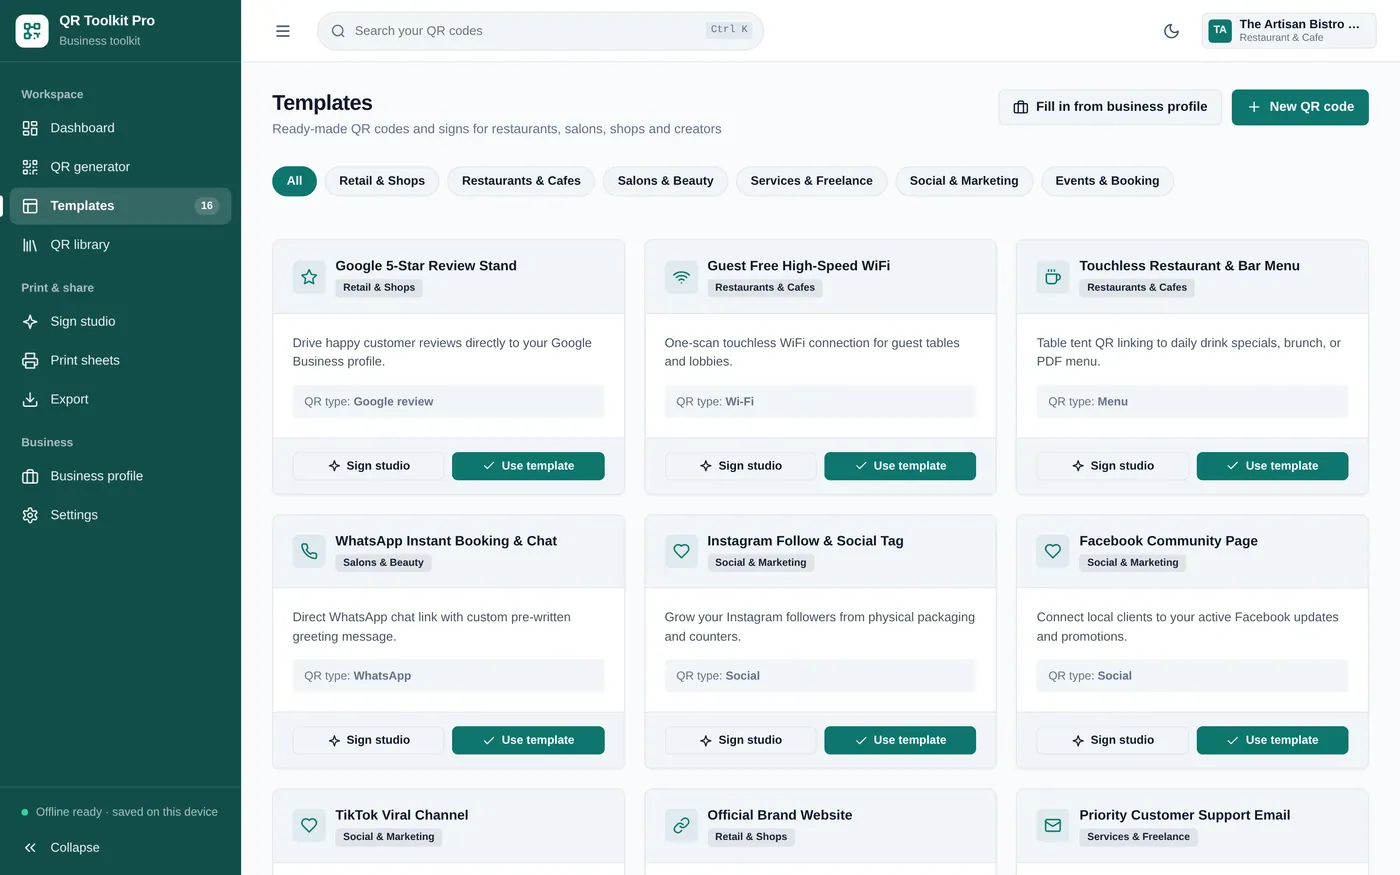Viewport: 1400px width, 875px height.
Task: Open Sign studio for Guest Free High-Speed WiFi
Action: (740, 466)
